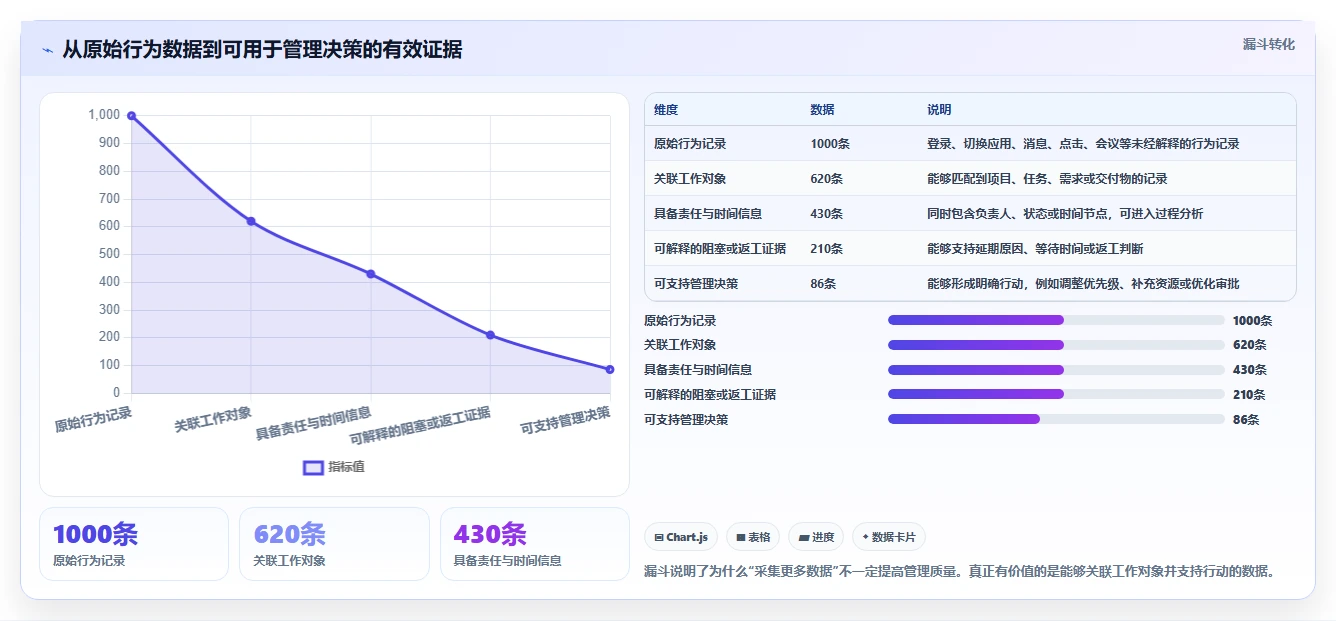
Task: Click the 具备责任与时间信息 cell in the table
Action: [x=708, y=214]
